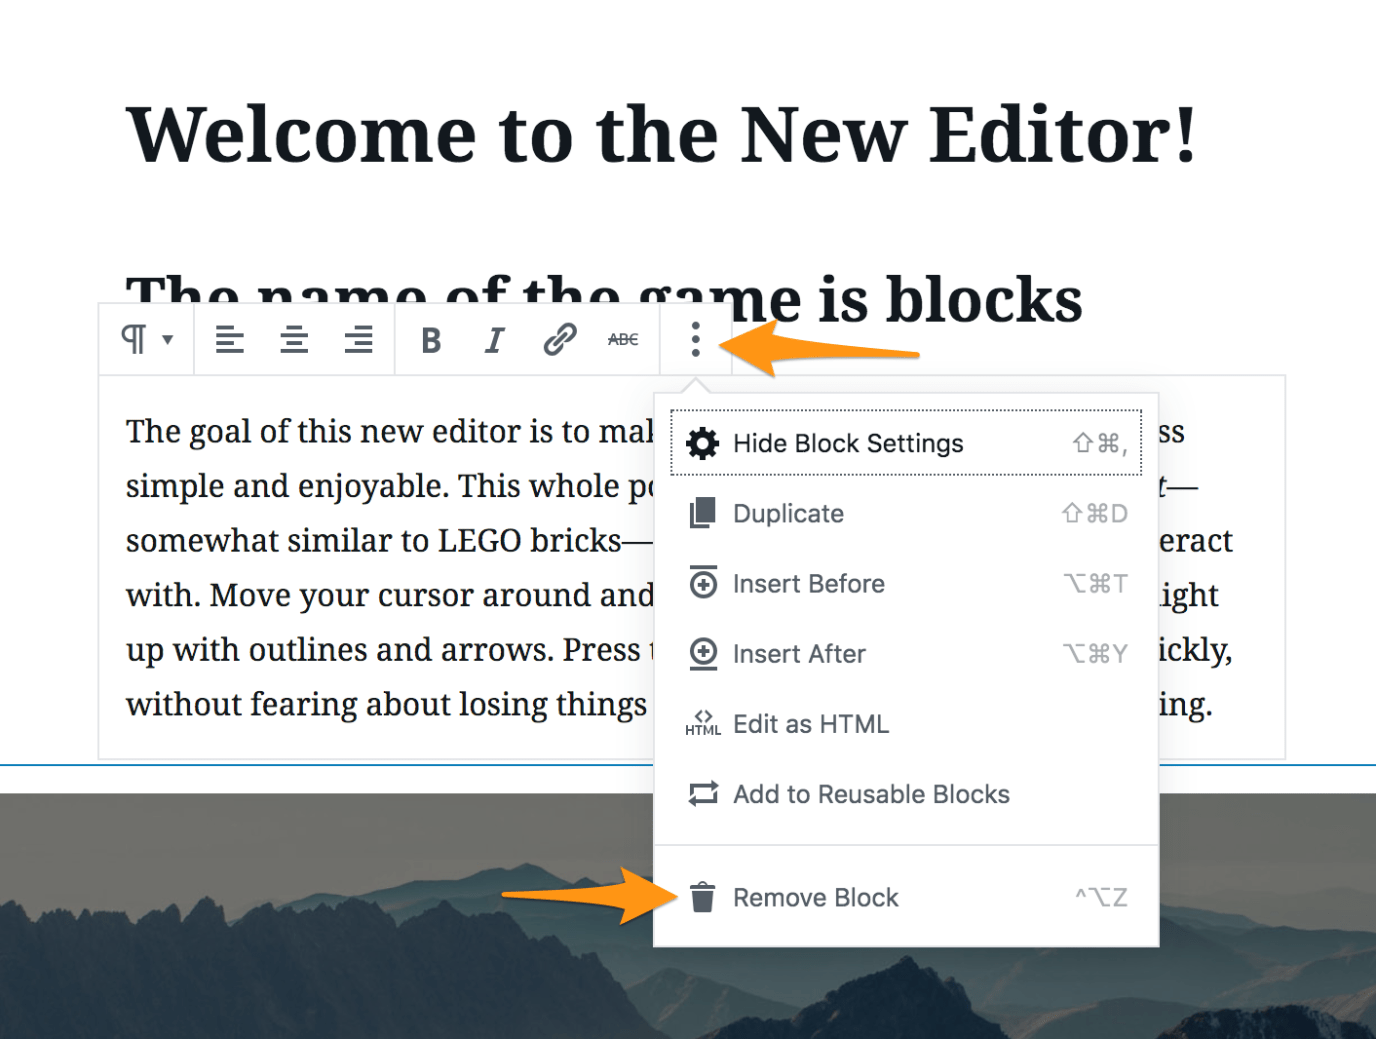Viewport: 1376px width, 1039px height.
Task: Apply italic formatting
Action: (494, 339)
